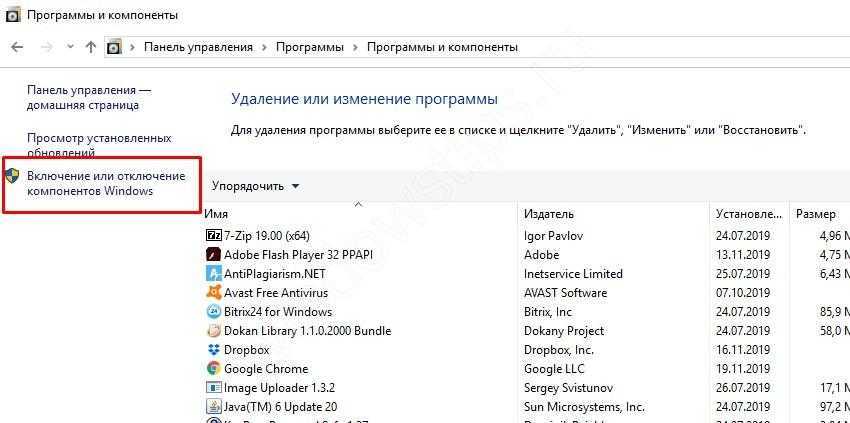Click install date 19.11.2019 cell

743,369
